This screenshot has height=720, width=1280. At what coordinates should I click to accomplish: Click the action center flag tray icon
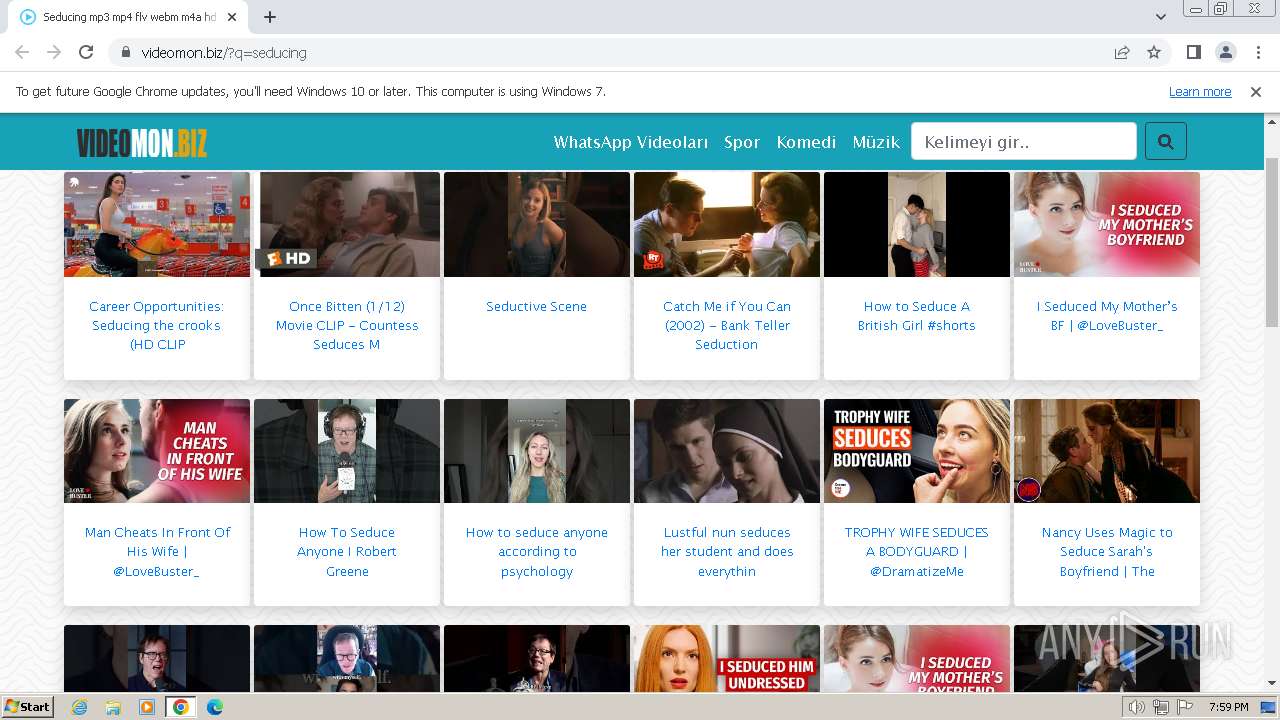1185,707
